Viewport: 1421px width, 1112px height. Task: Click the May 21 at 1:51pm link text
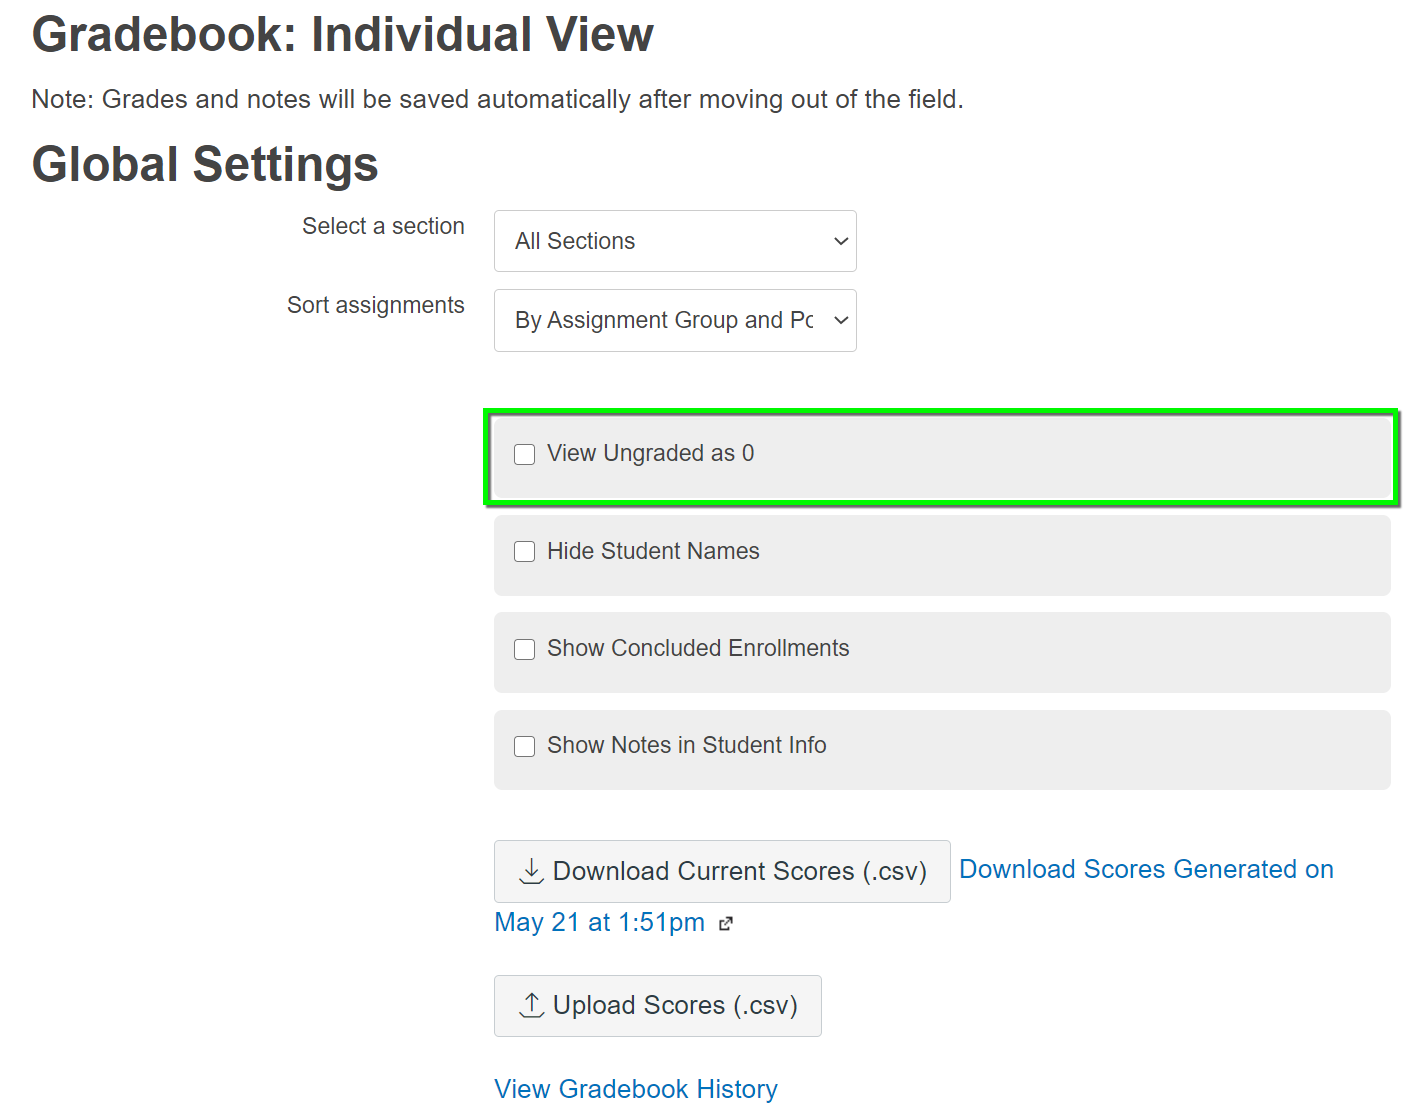point(599,922)
